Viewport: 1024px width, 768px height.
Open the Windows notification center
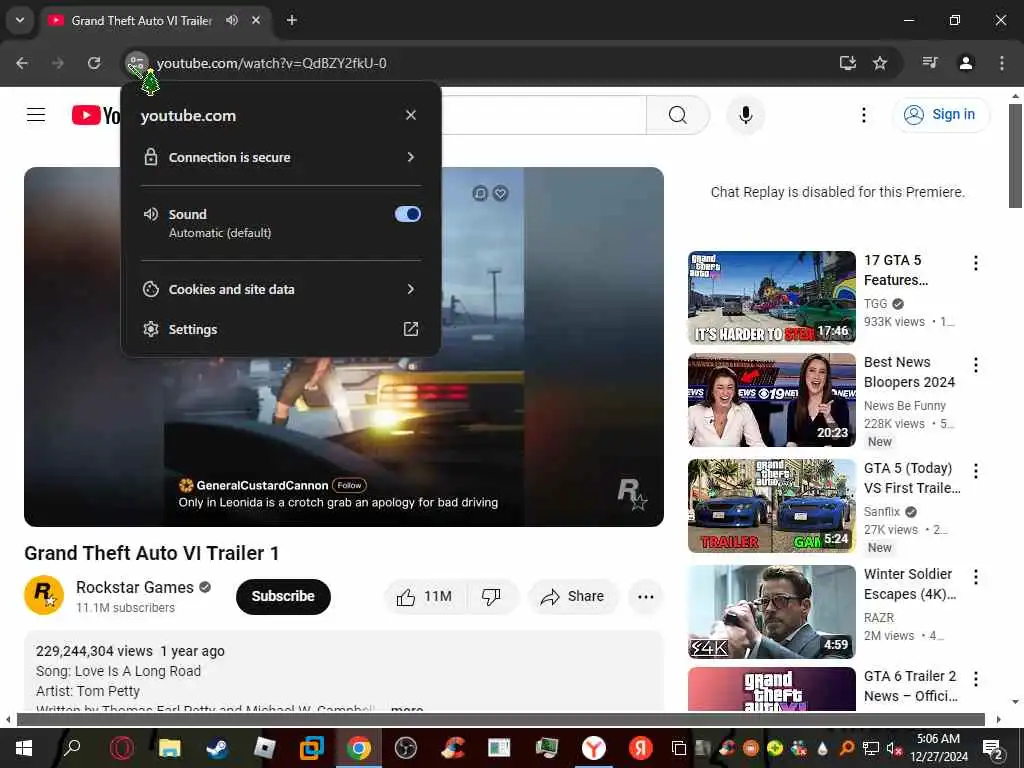992,748
